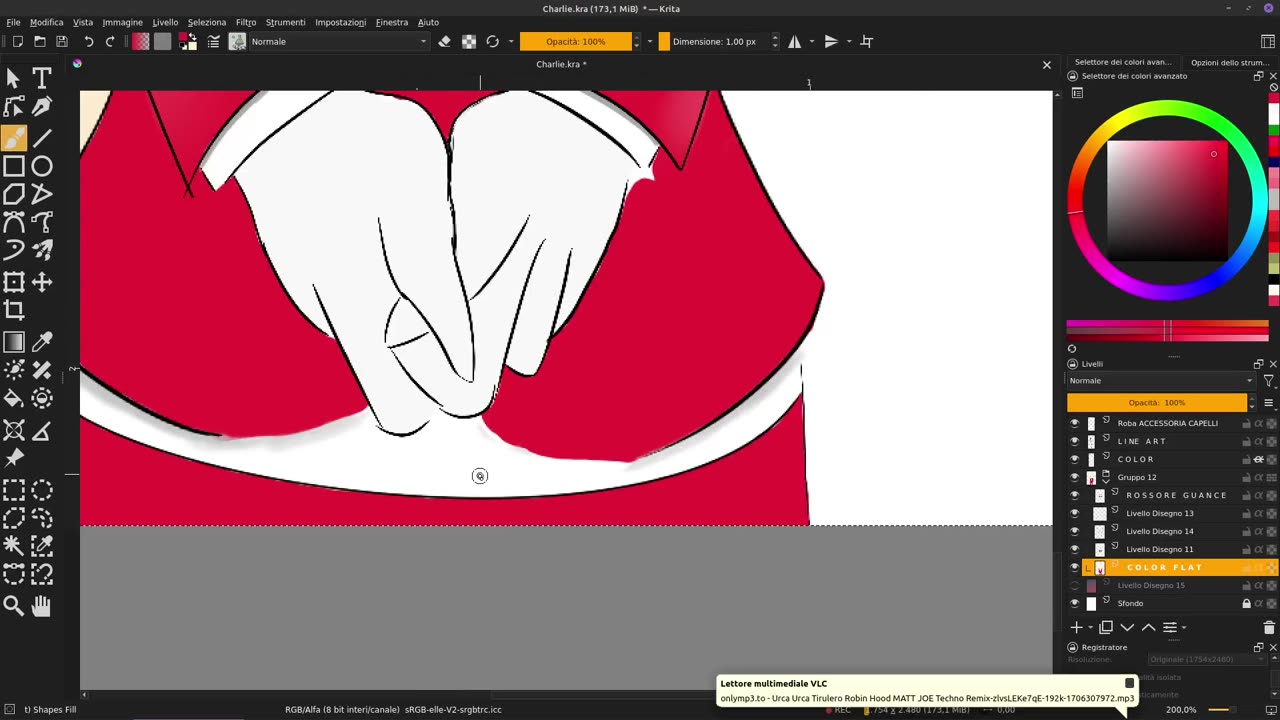Select the Elliptical Selection tool
This screenshot has height=720, width=1280.
[x=42, y=490]
